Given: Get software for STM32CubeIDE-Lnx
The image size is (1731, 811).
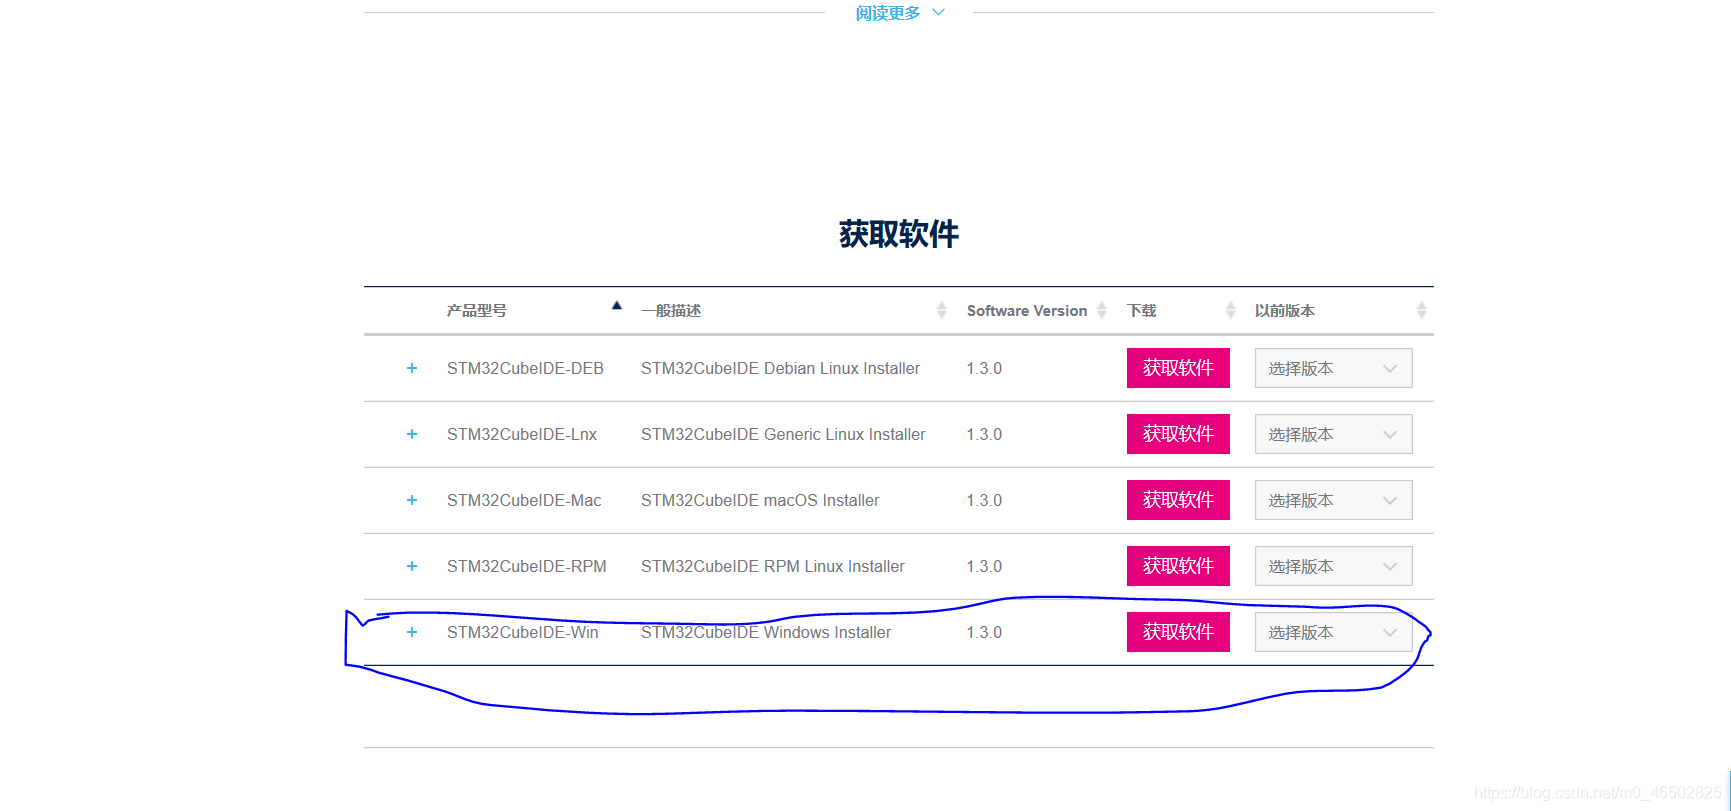Looking at the screenshot, I should (1178, 434).
